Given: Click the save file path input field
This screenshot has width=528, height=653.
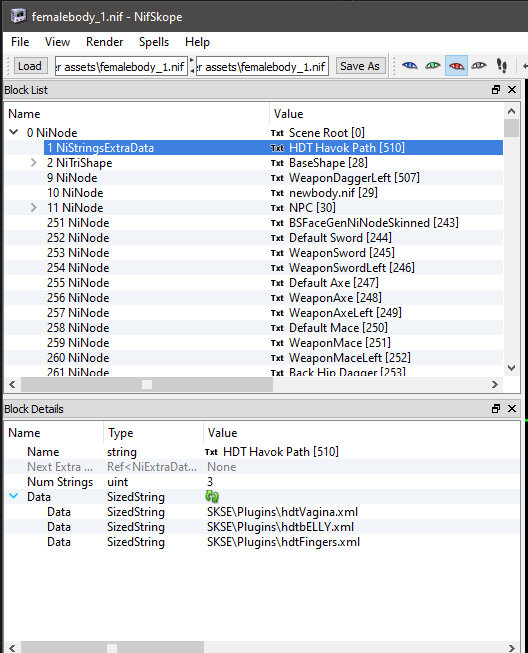Looking at the screenshot, I should click(x=262, y=66).
